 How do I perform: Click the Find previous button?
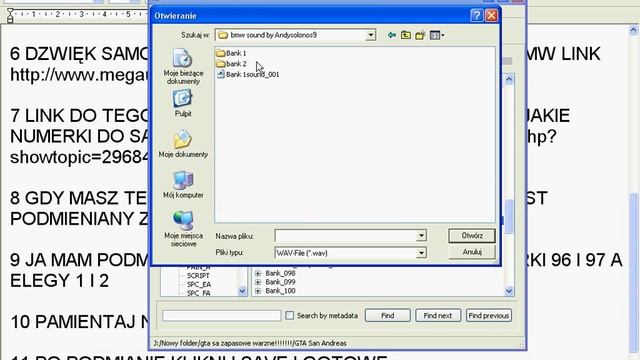click(489, 316)
